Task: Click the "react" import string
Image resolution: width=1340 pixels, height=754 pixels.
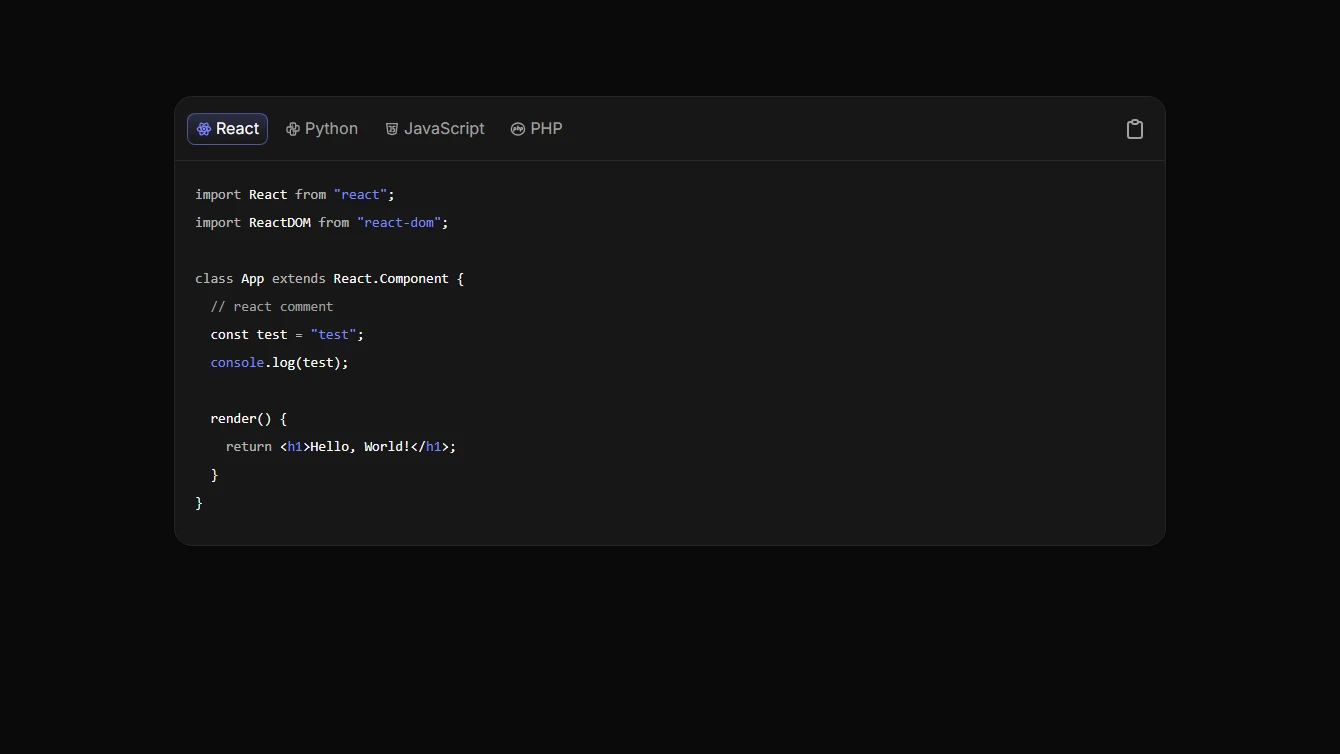Action: [360, 195]
